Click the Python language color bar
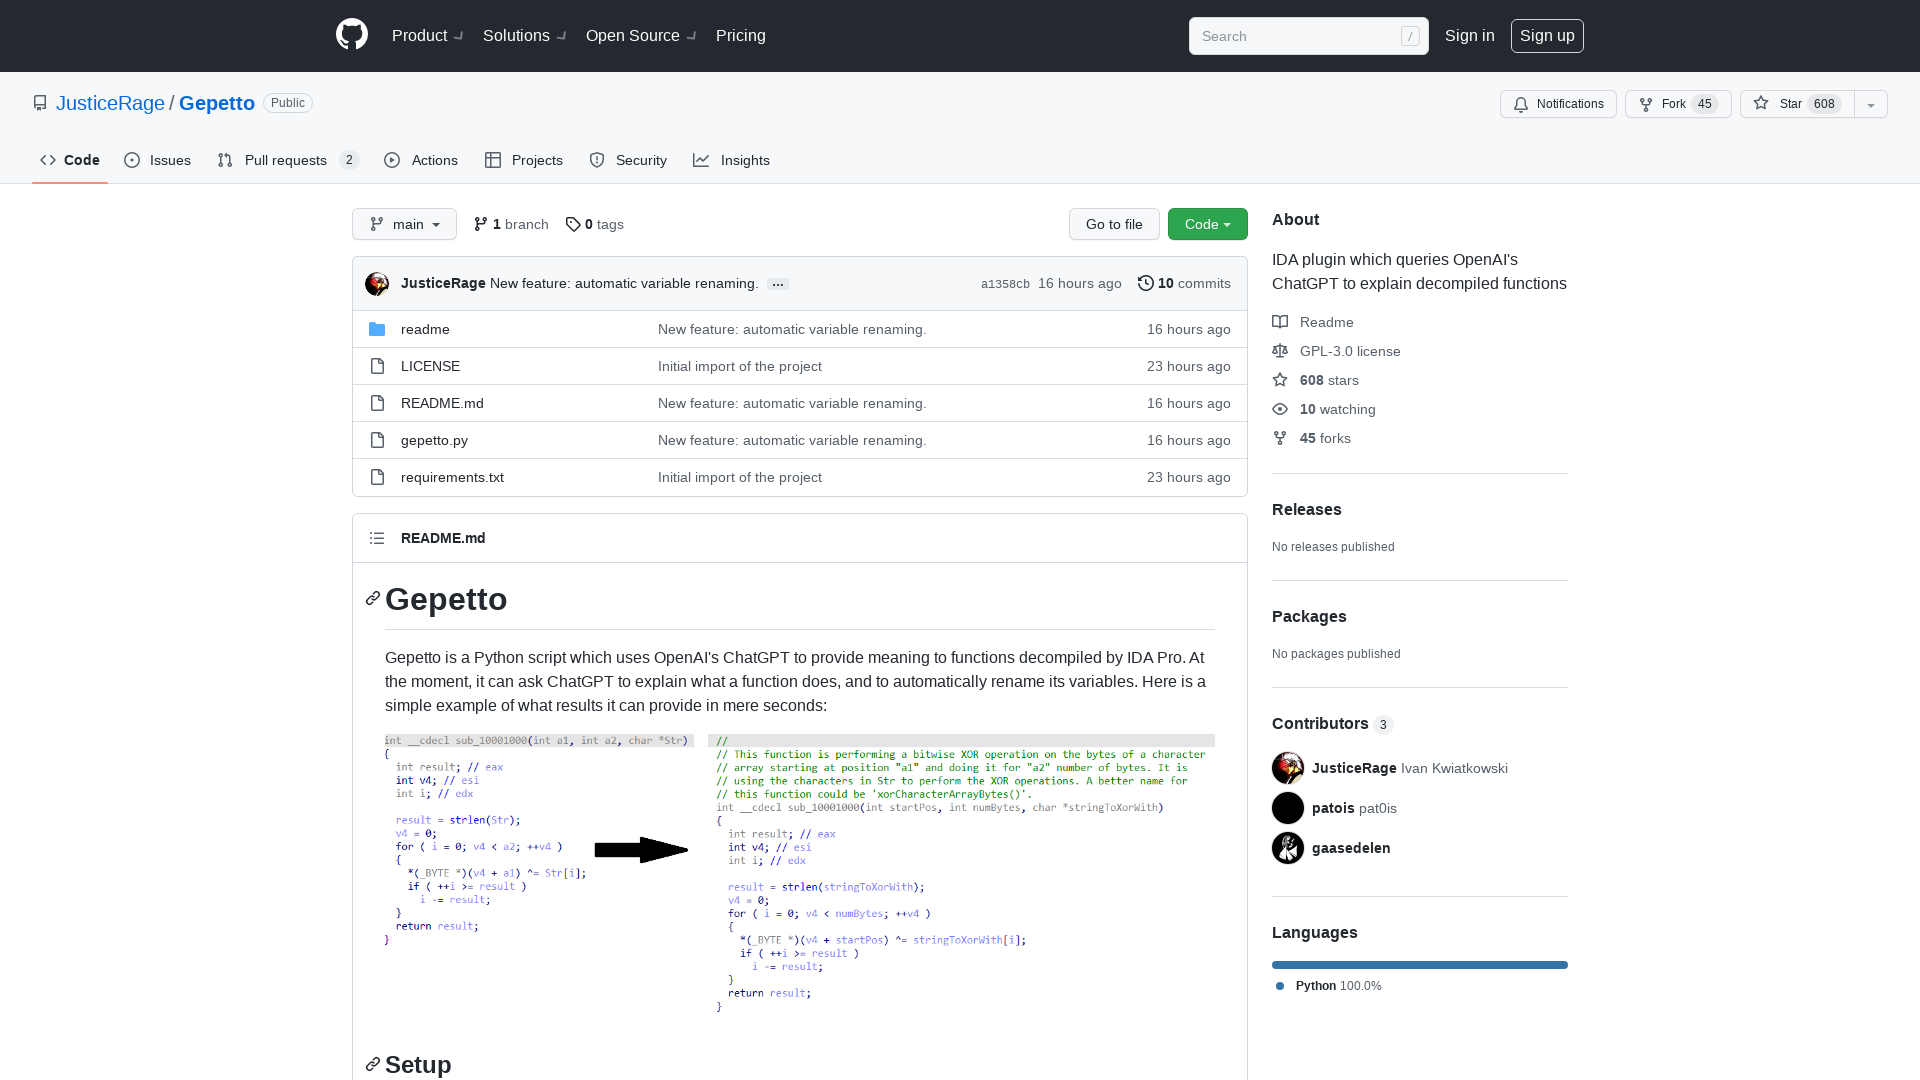The height and width of the screenshot is (1080, 1920). pyautogui.click(x=1419, y=965)
